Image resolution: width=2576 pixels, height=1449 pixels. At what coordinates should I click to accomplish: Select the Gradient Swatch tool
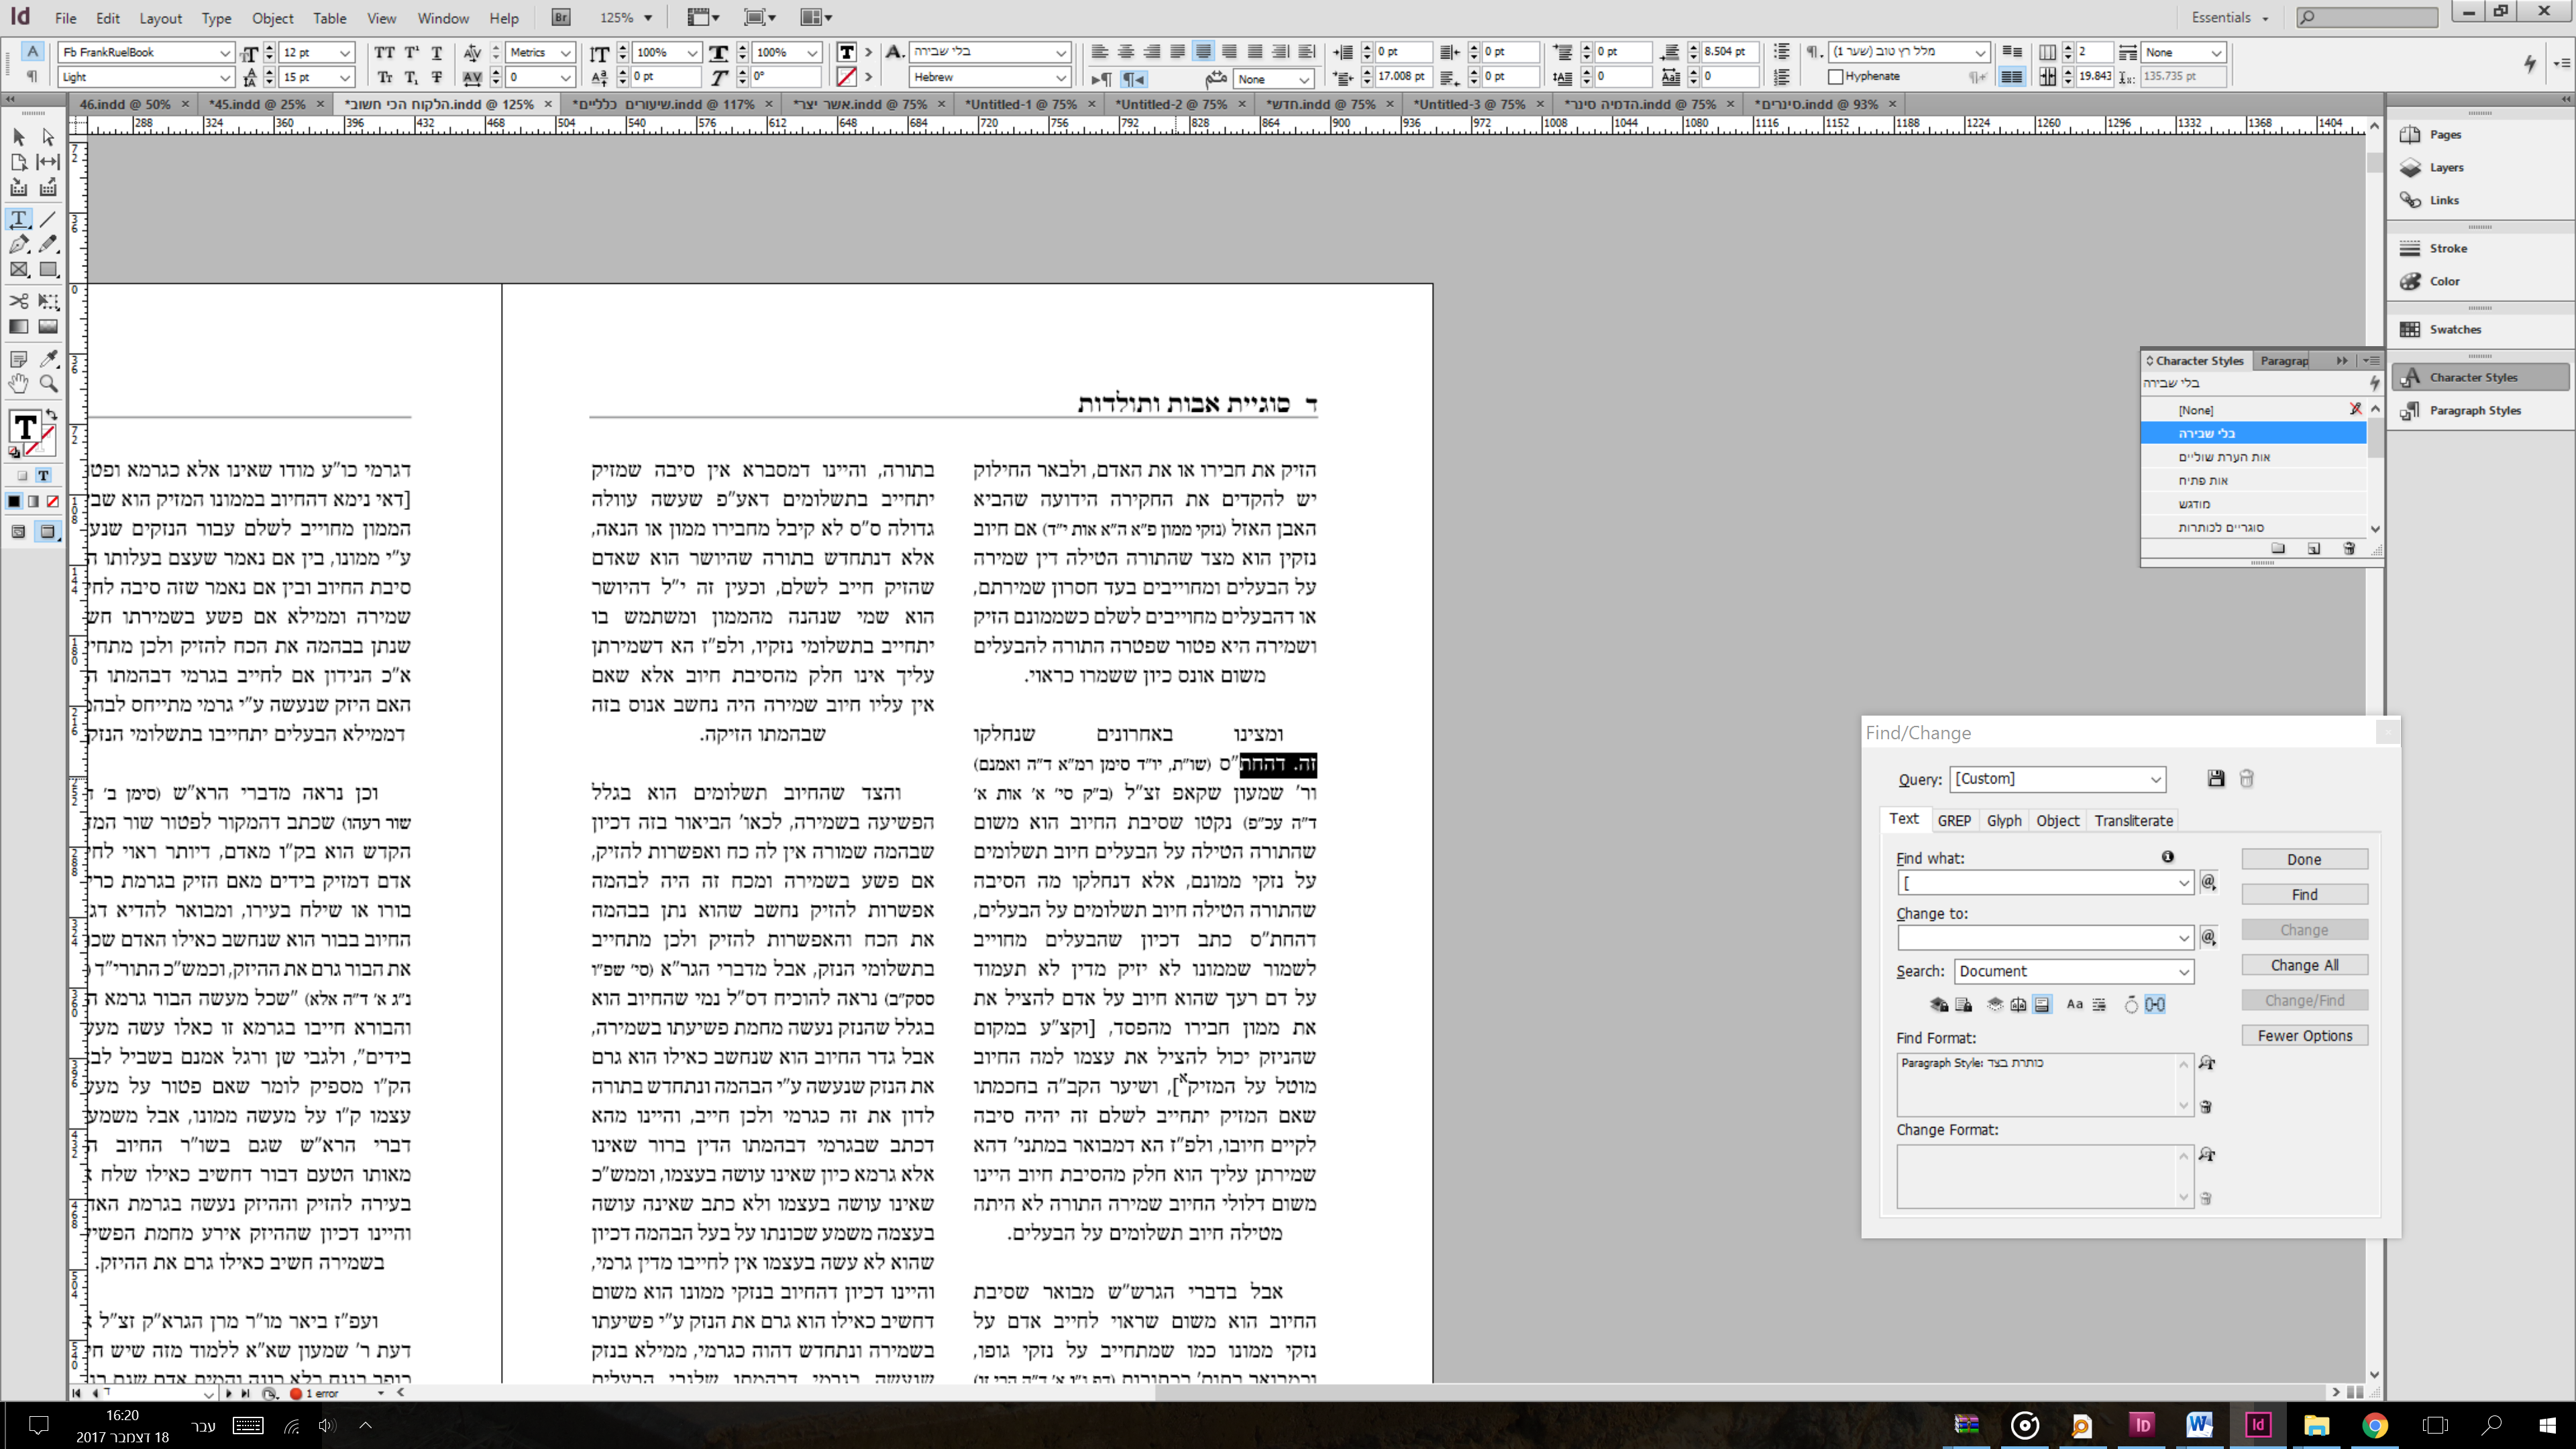pyautogui.click(x=19, y=327)
